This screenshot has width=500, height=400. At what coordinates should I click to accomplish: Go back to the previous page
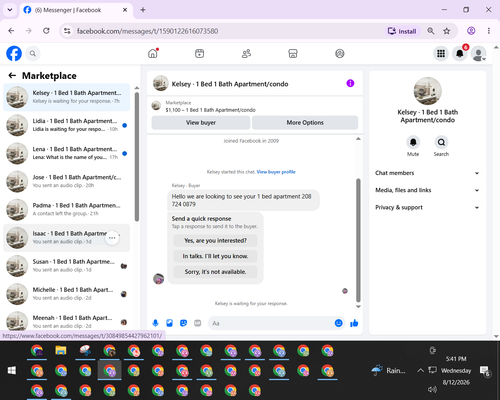[x=11, y=31]
